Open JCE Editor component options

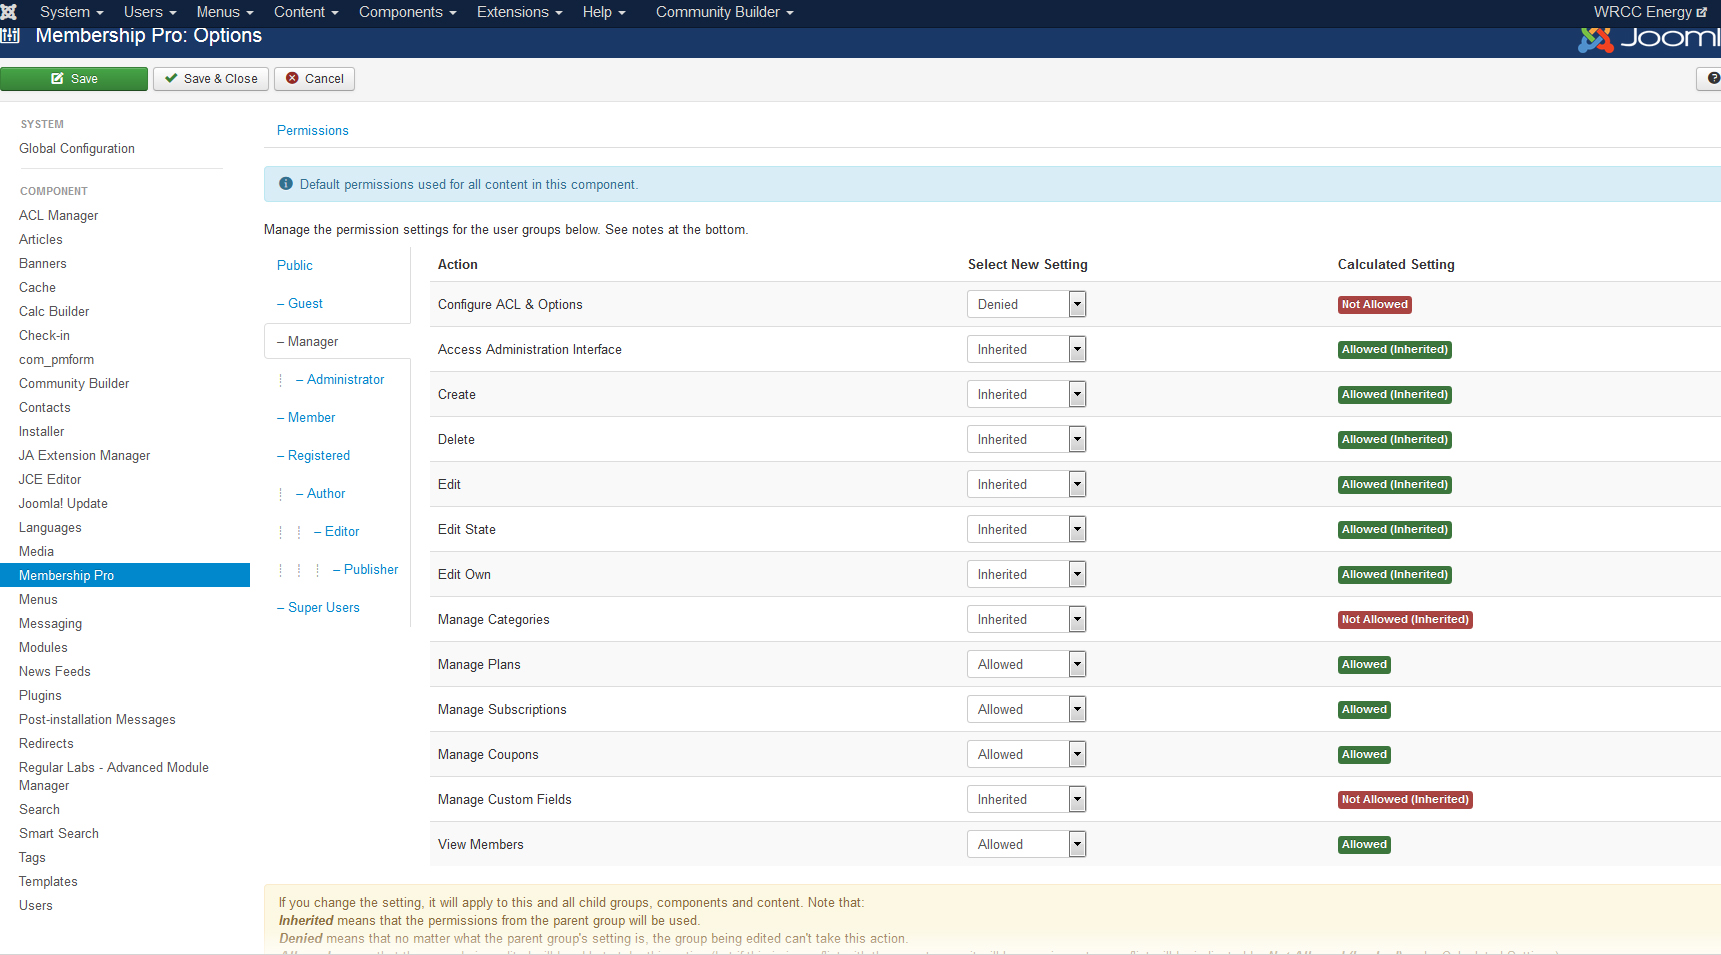click(x=50, y=479)
